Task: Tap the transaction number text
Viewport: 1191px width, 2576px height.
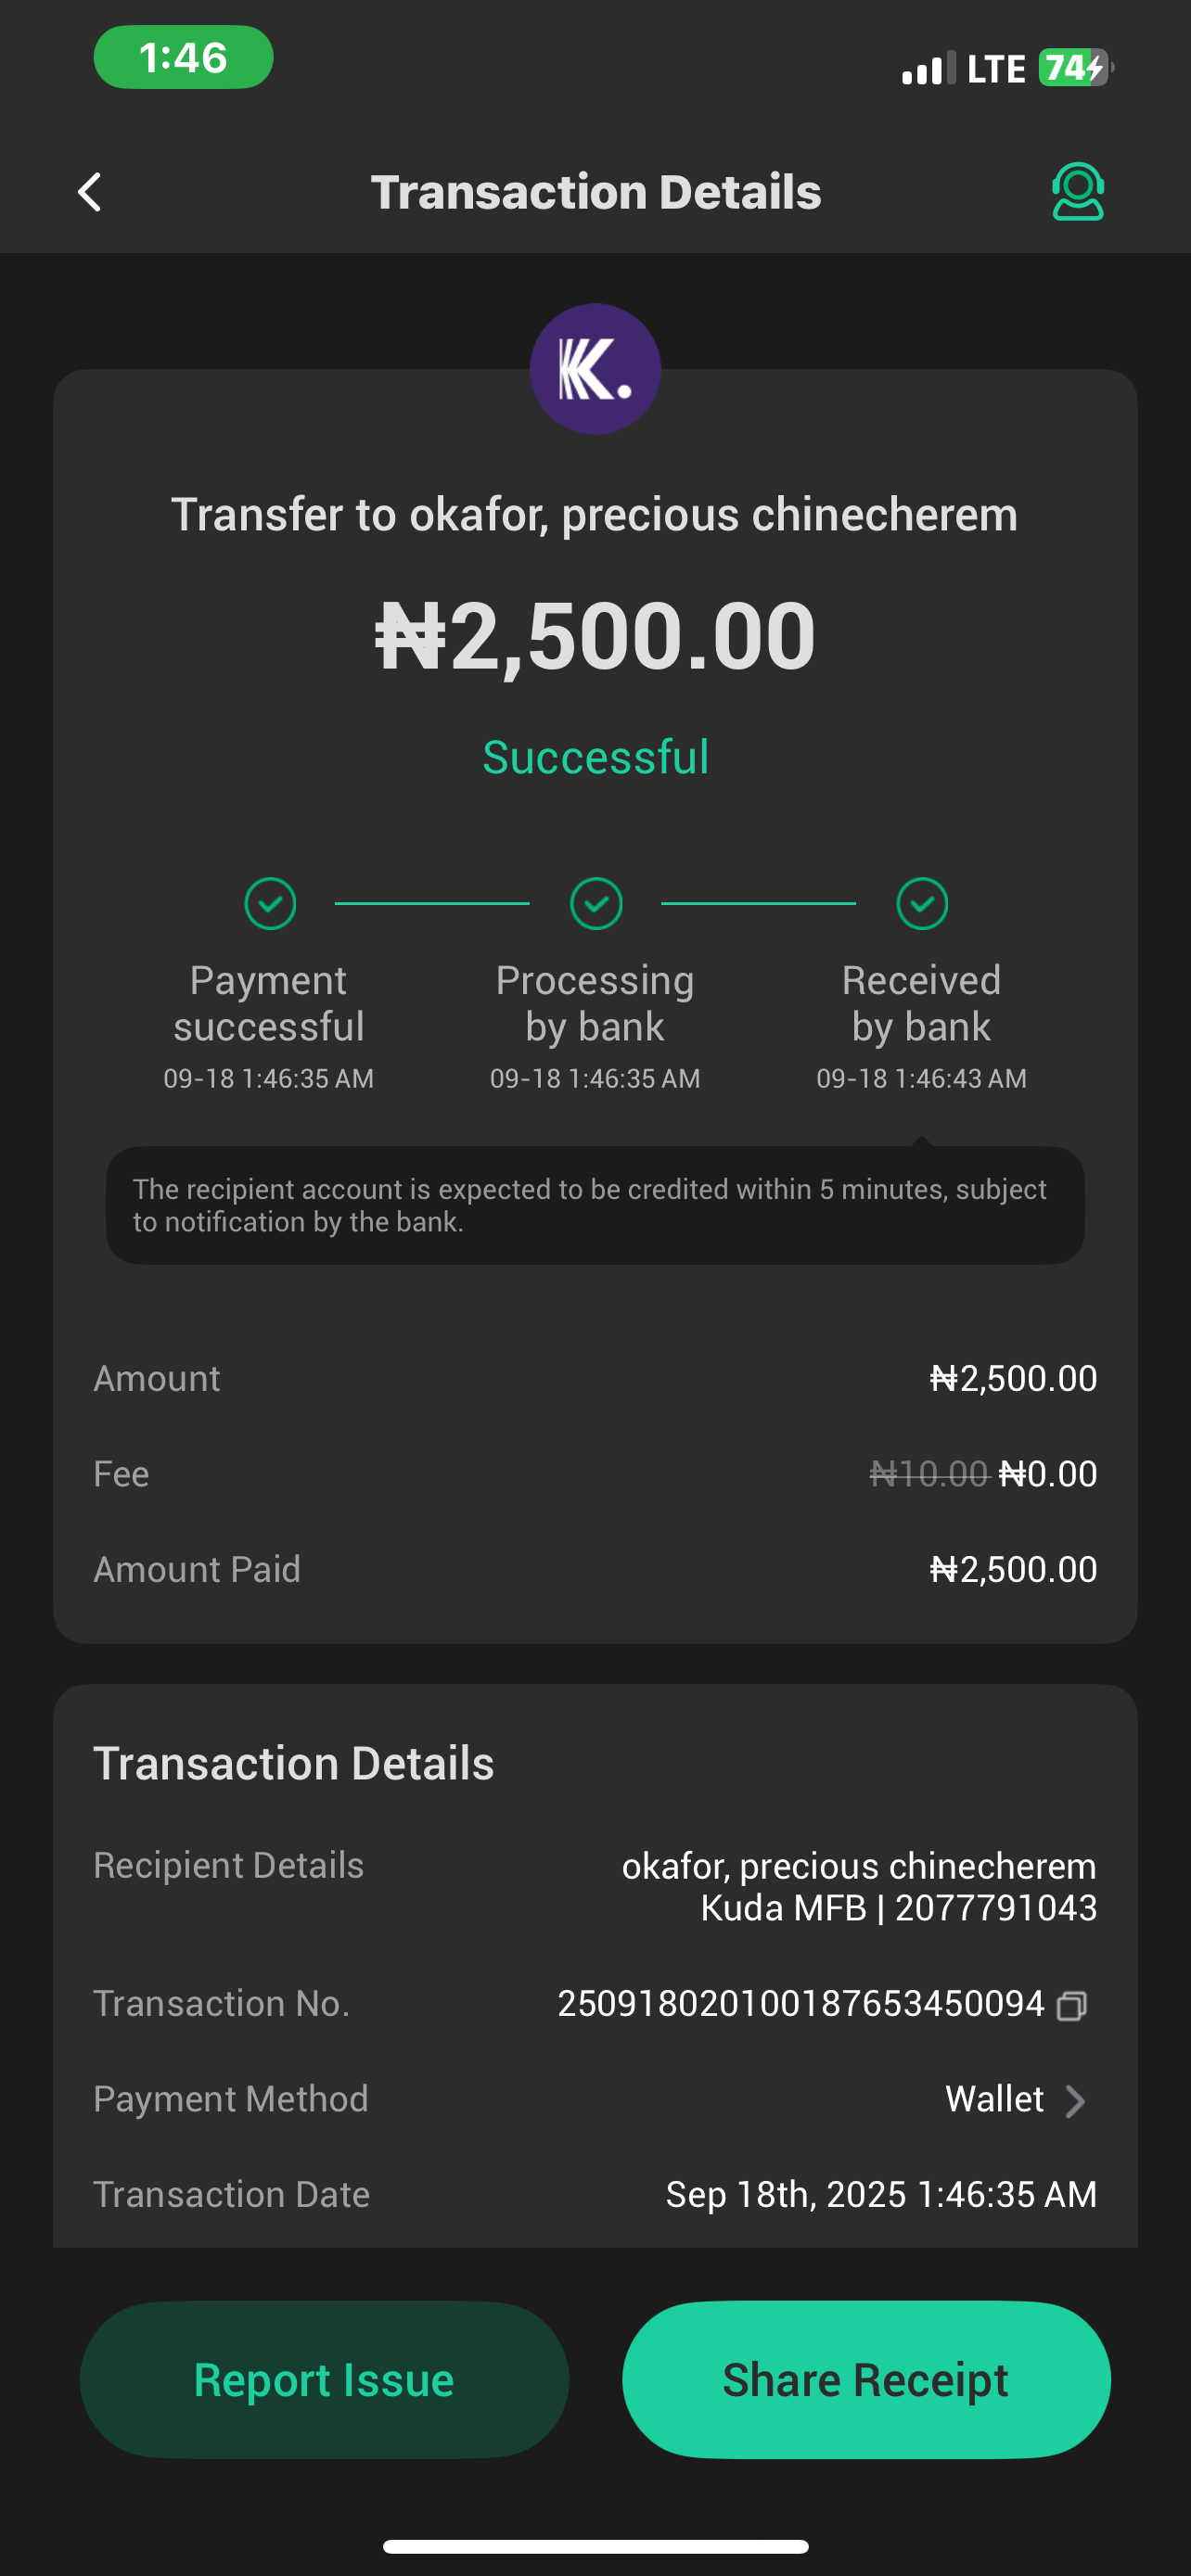Action: 800,2004
